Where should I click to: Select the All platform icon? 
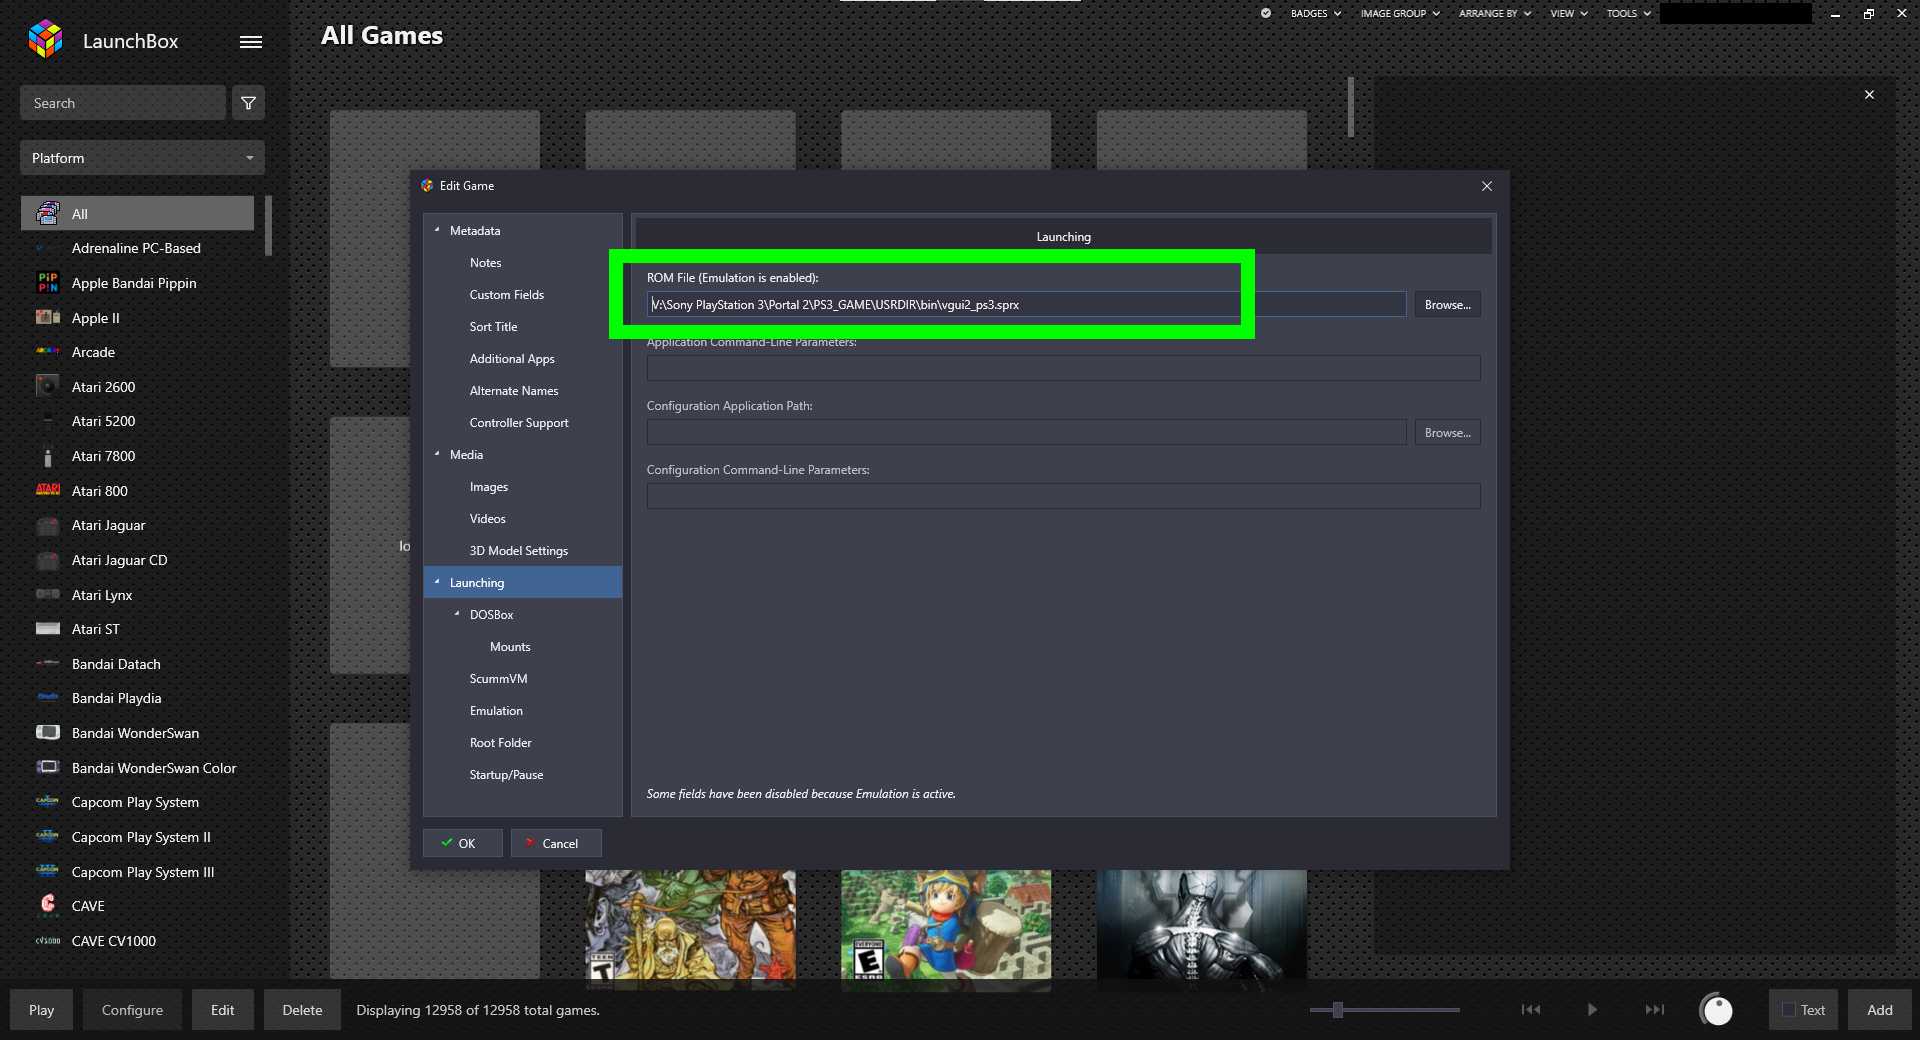click(x=47, y=213)
